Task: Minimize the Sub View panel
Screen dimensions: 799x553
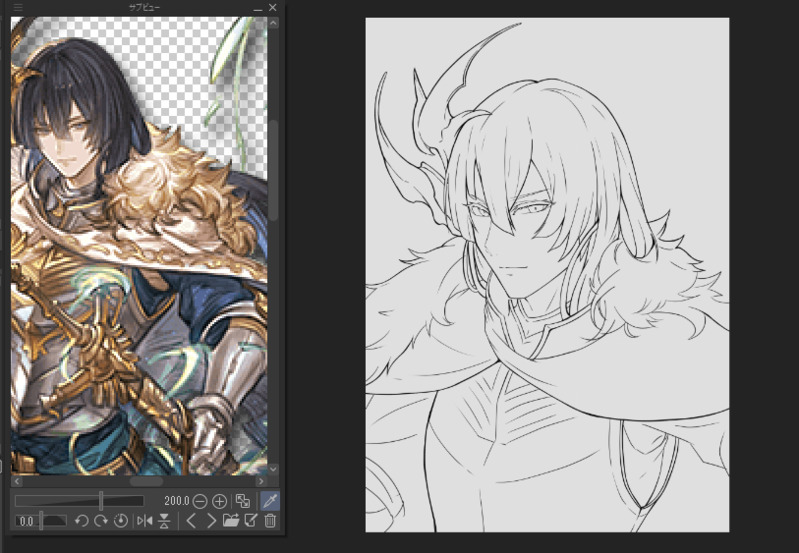Action: tap(258, 8)
